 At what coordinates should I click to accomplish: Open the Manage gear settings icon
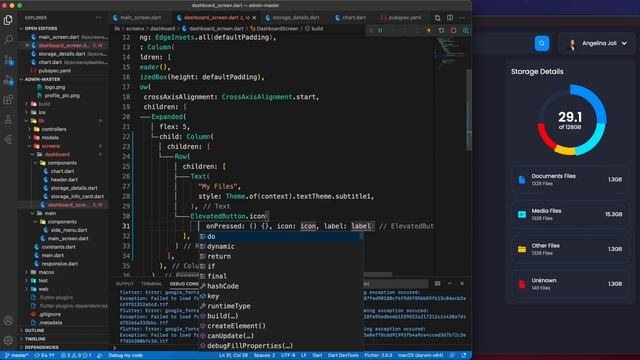8,340
